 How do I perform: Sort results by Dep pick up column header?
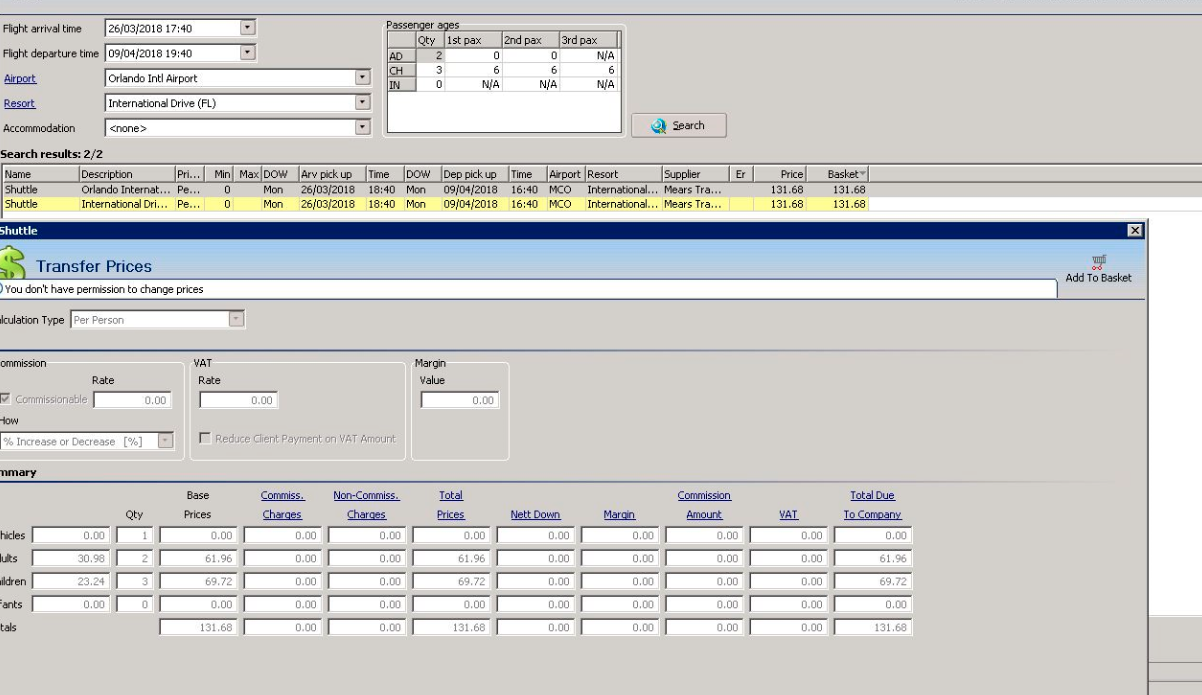(474, 174)
